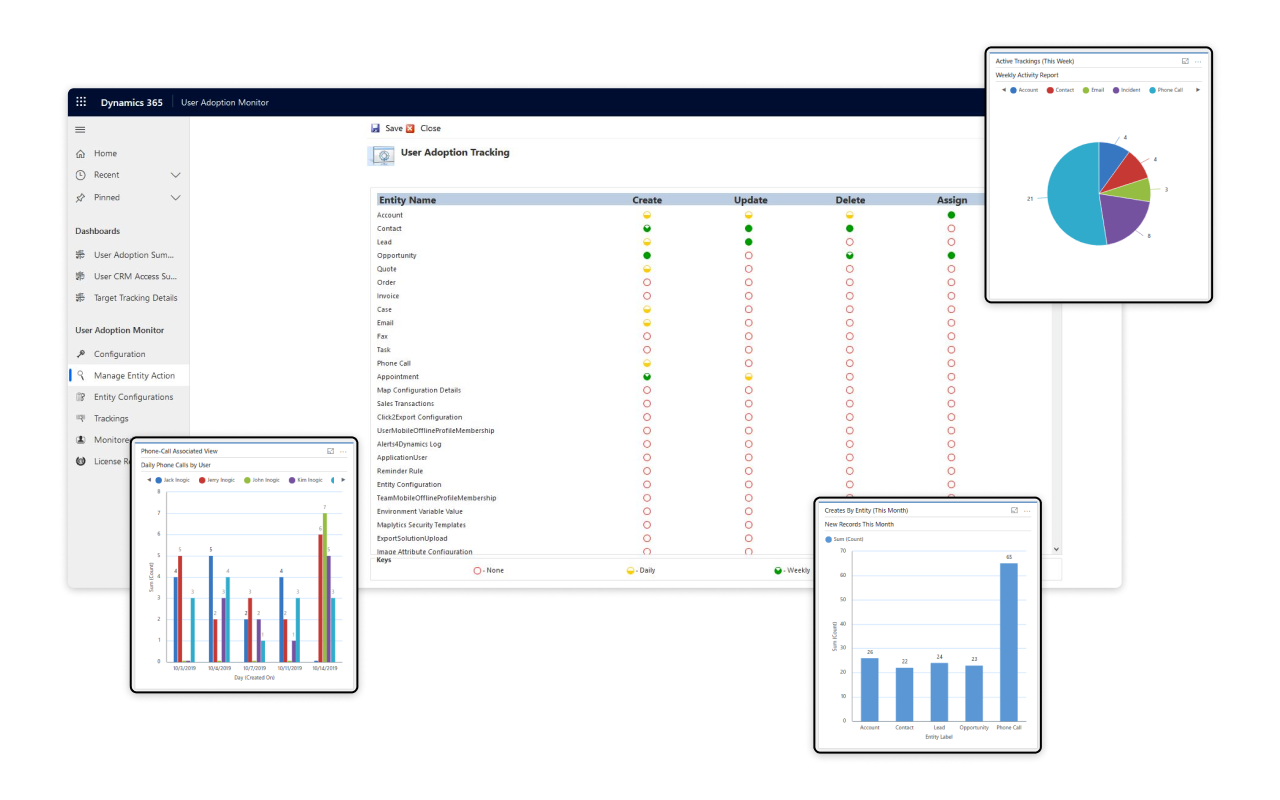Image resolution: width=1280 pixels, height=800 pixels.
Task: Click the Home icon in the sidebar
Action: pos(80,153)
